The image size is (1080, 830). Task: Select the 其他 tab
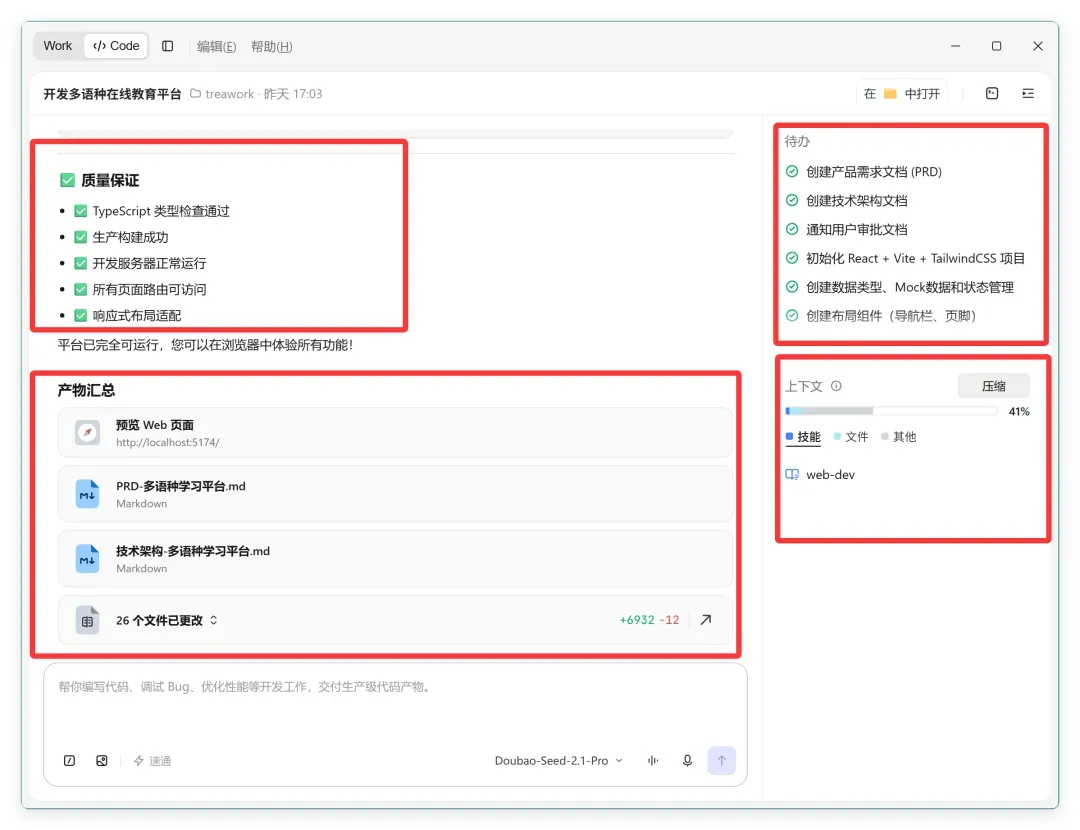[x=898, y=437]
